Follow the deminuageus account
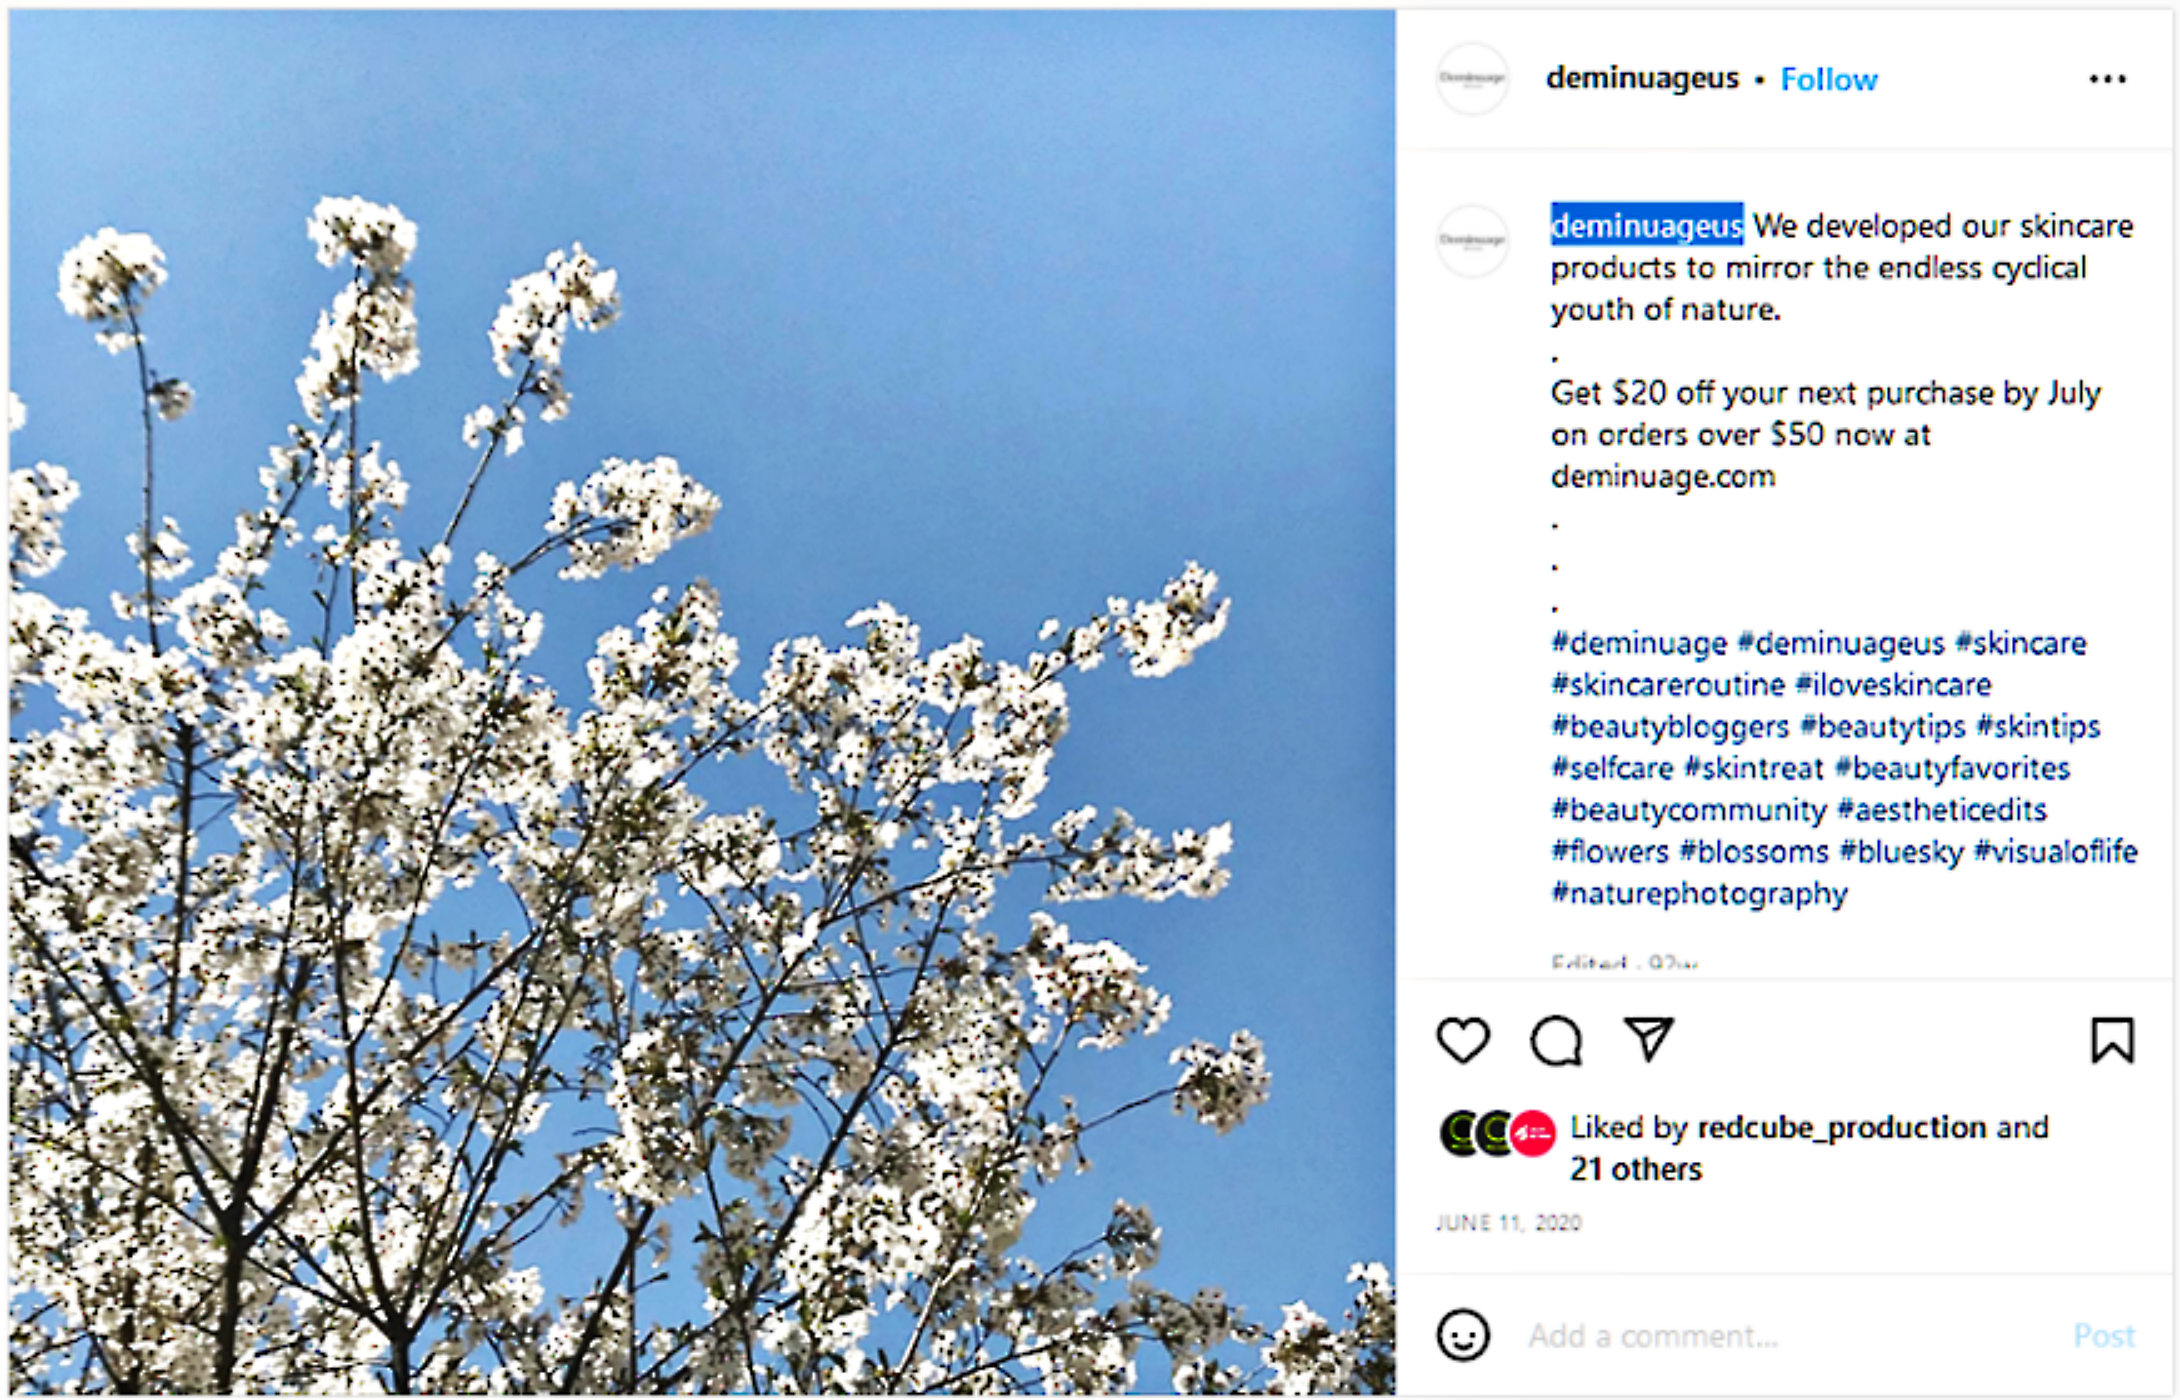The height and width of the screenshot is (1400, 2180). (1829, 79)
